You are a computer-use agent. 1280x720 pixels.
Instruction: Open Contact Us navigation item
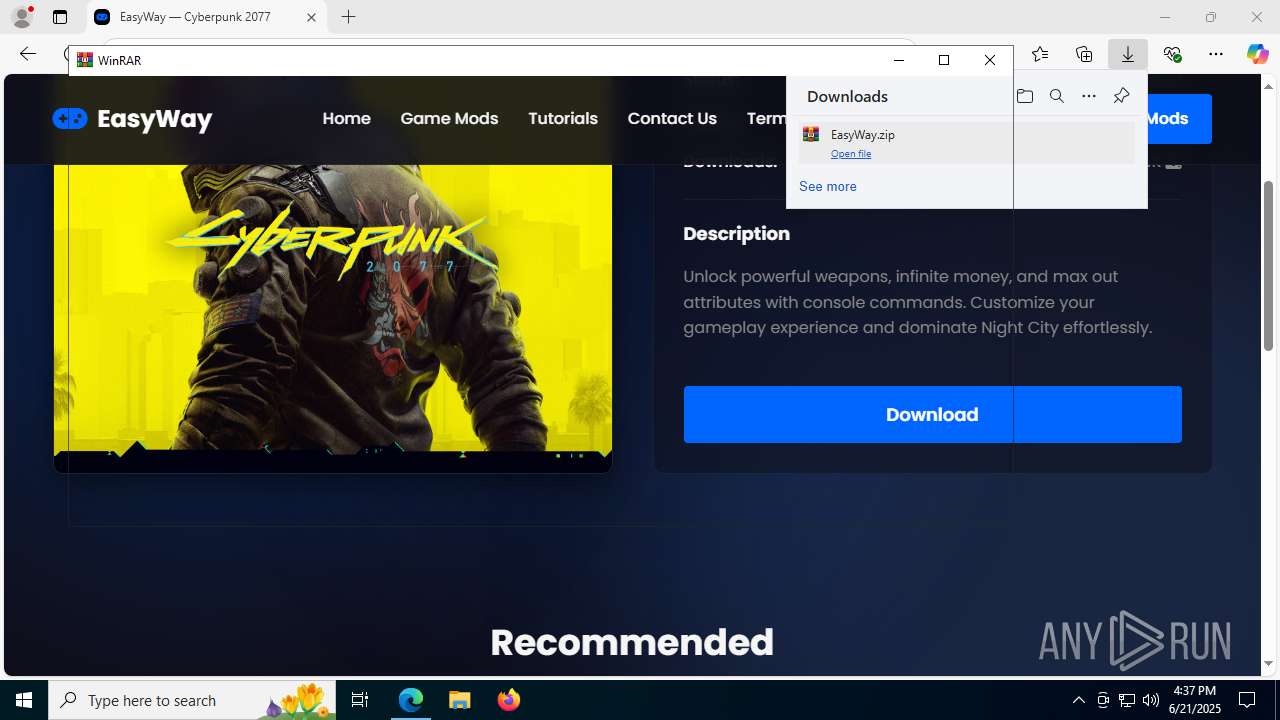click(672, 118)
